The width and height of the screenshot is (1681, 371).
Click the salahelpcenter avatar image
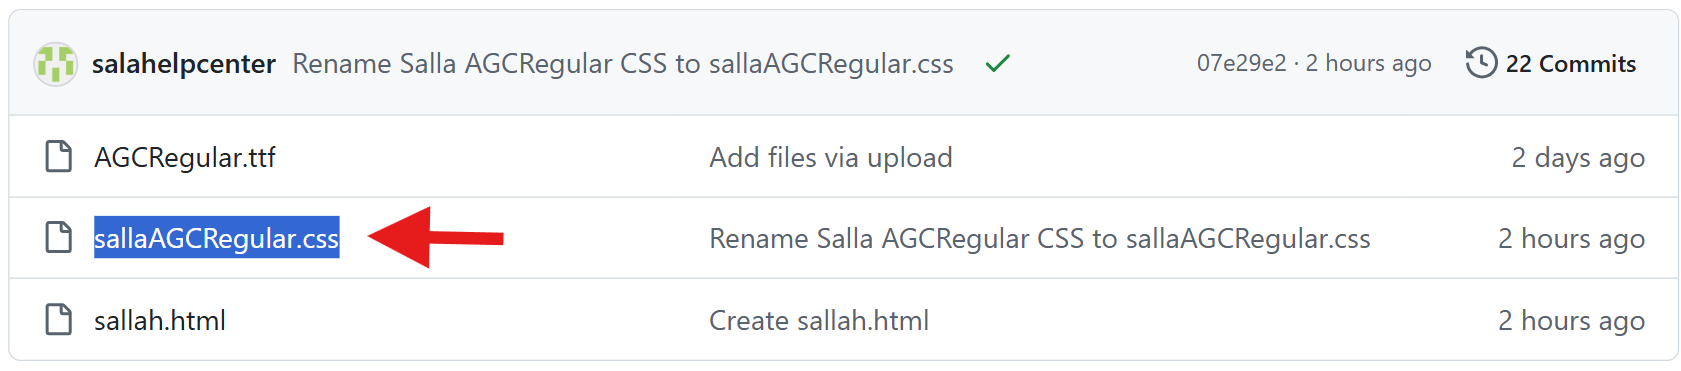[55, 64]
